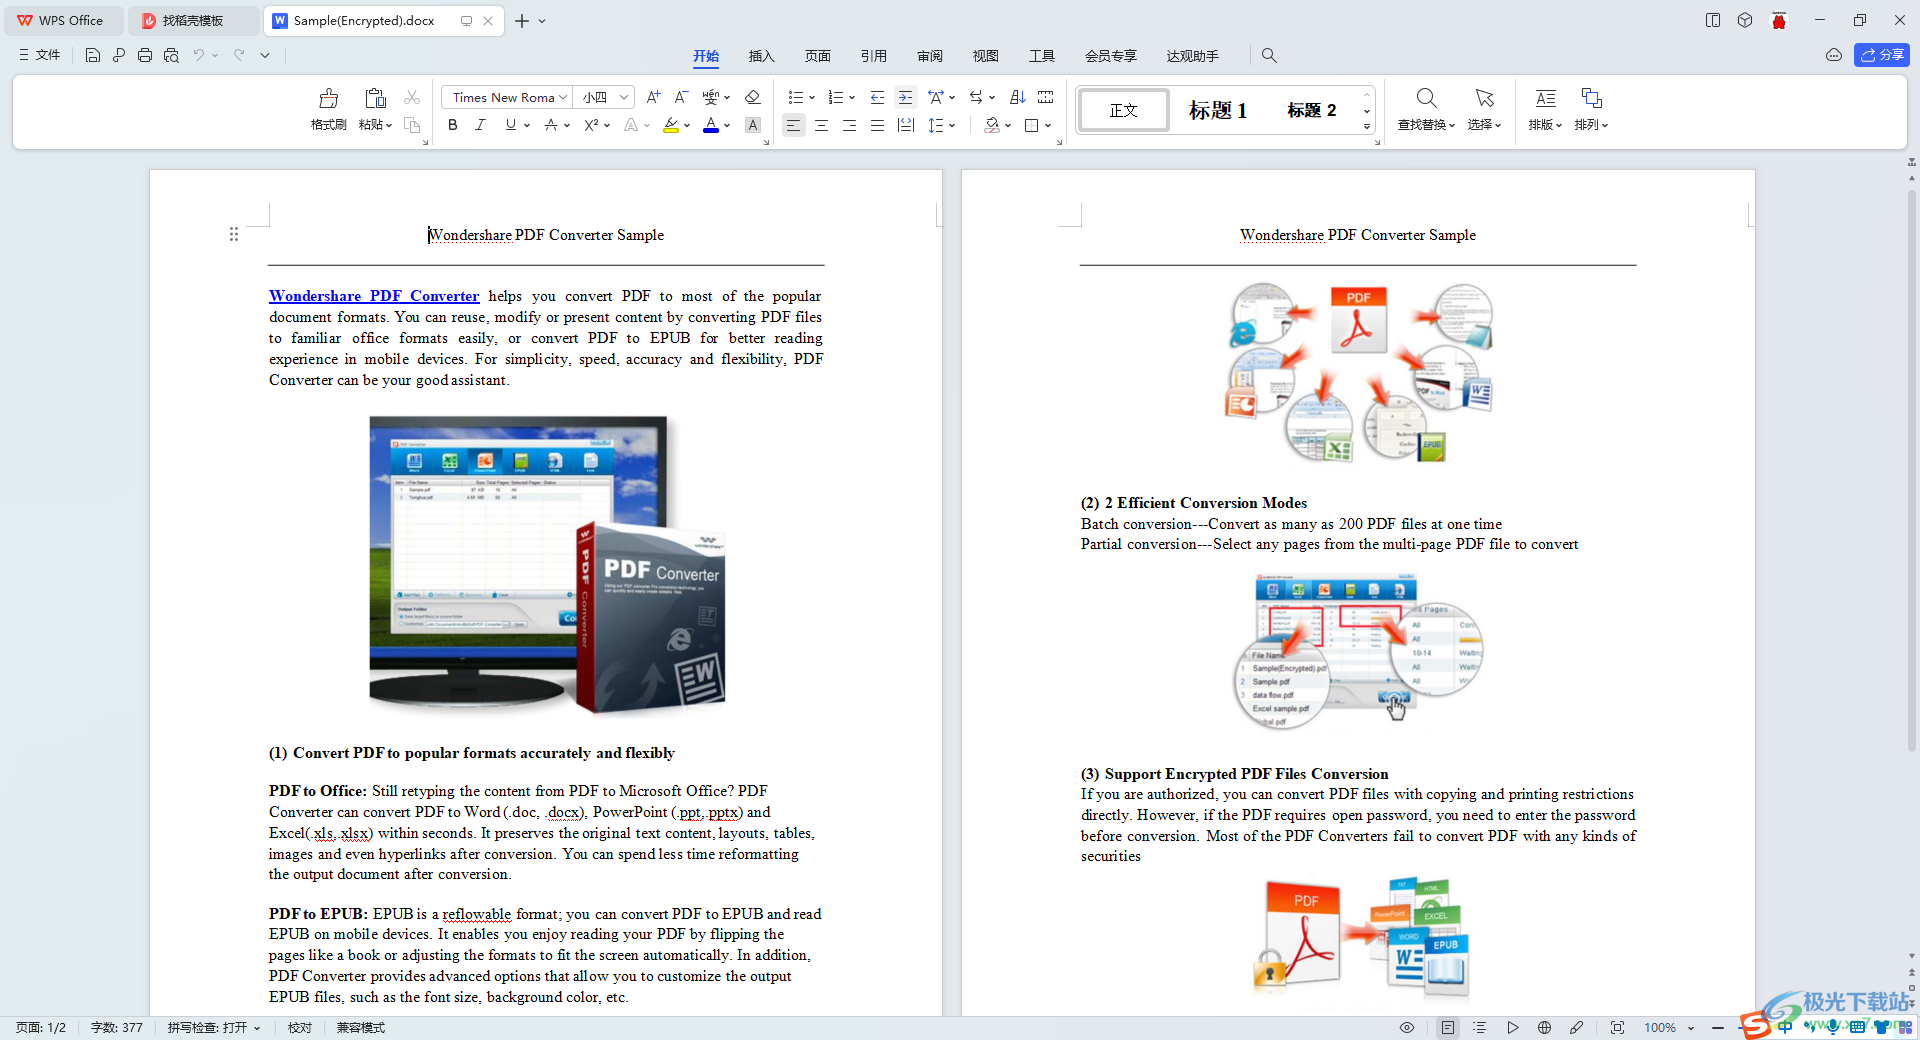This screenshot has width=1920, height=1040.
Task: Open the 插入 (Insert) ribbon tab
Action: (x=762, y=56)
